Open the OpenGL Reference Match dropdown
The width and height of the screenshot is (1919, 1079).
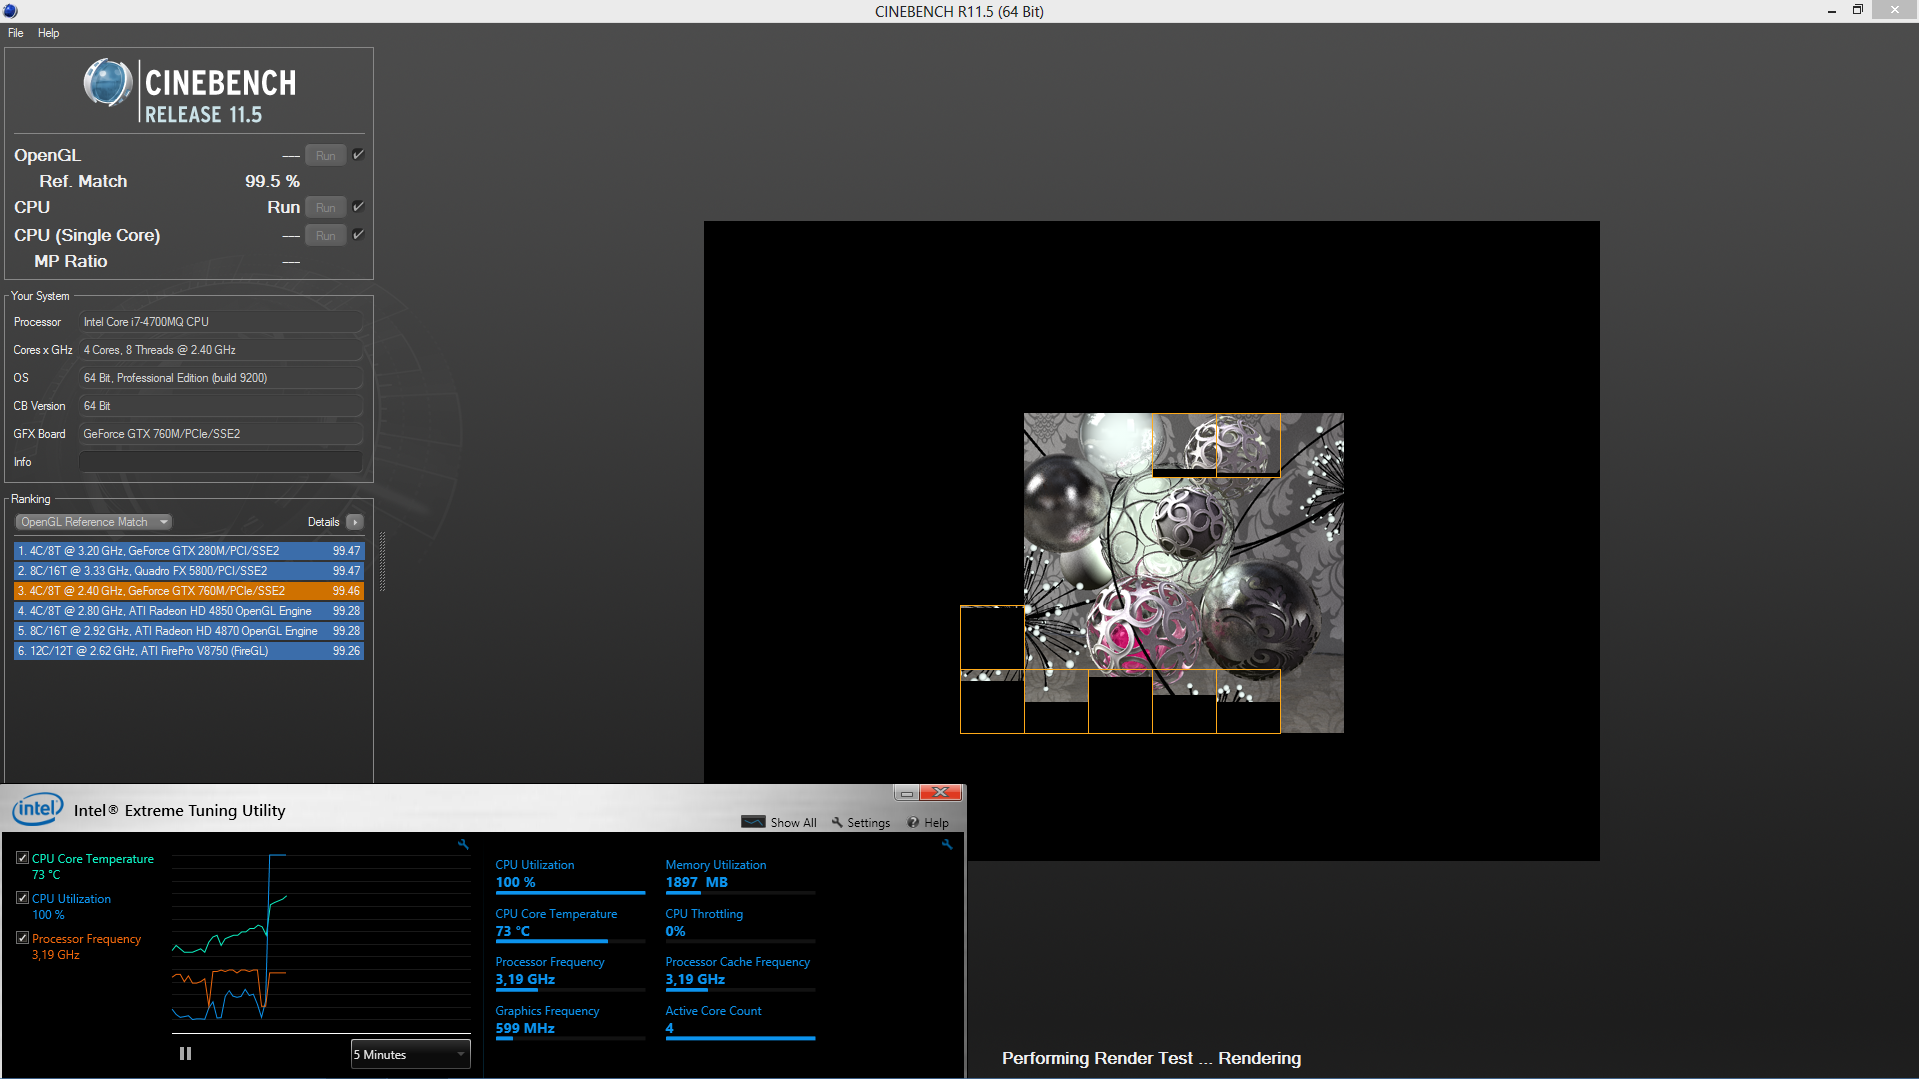click(94, 522)
